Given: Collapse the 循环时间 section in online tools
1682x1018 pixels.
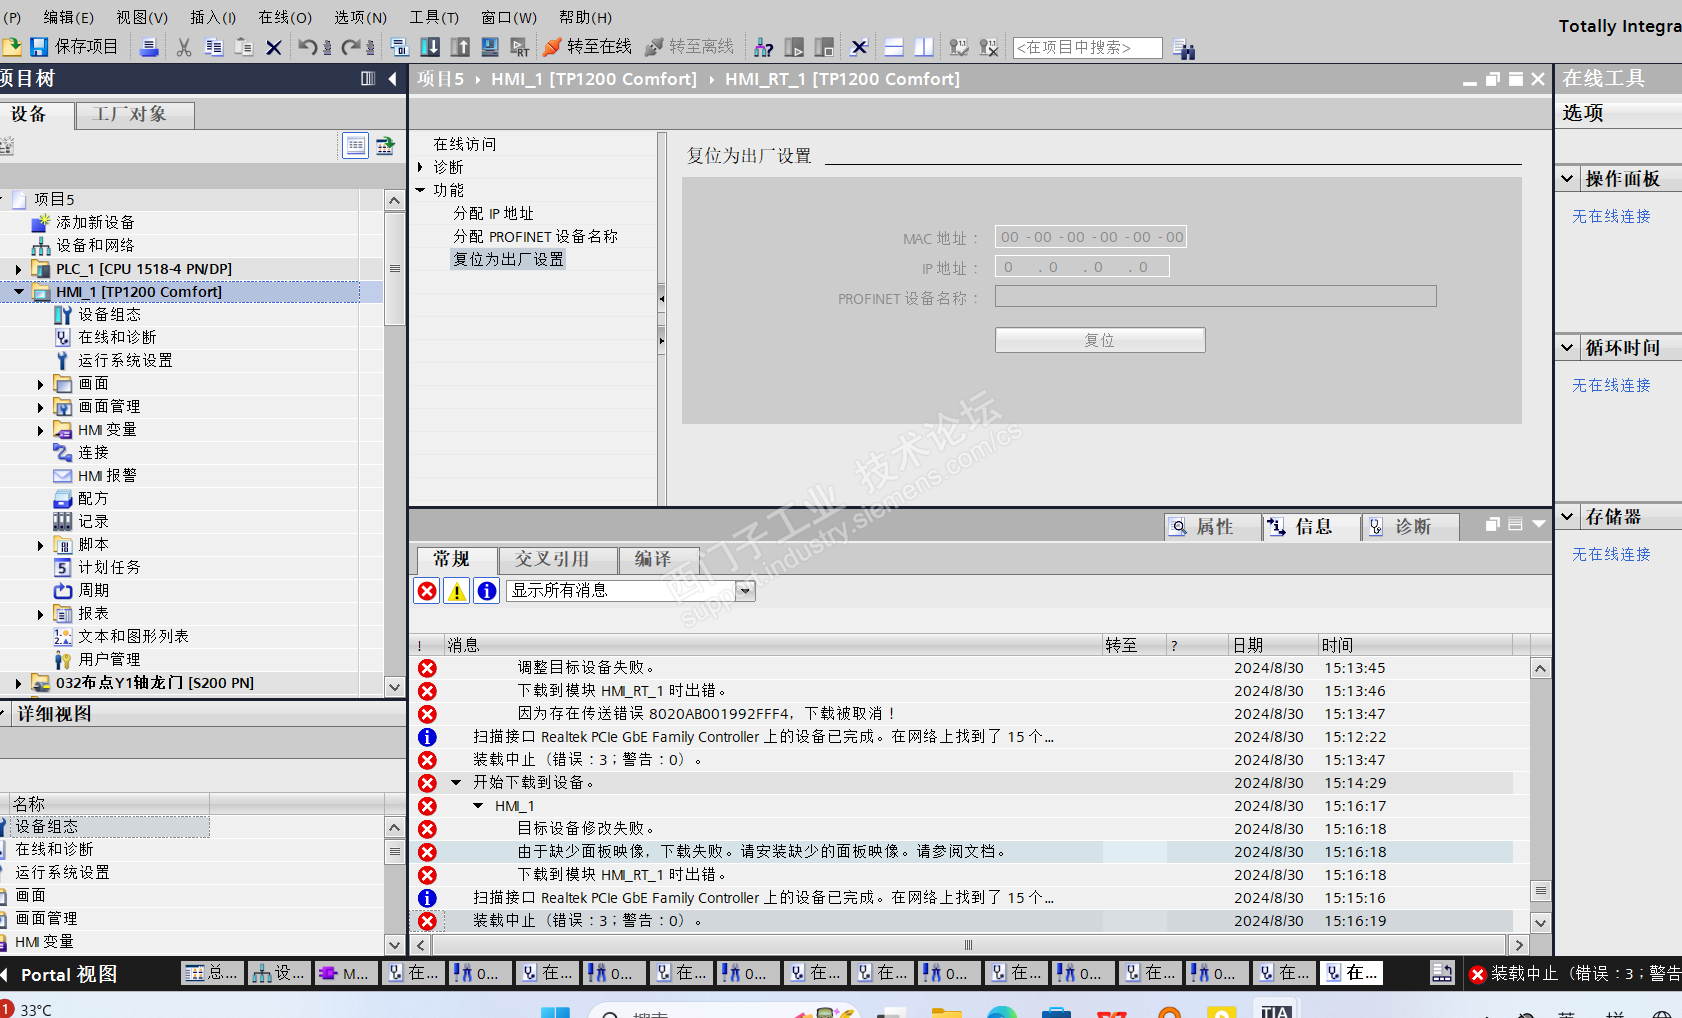Looking at the screenshot, I should tap(1567, 348).
